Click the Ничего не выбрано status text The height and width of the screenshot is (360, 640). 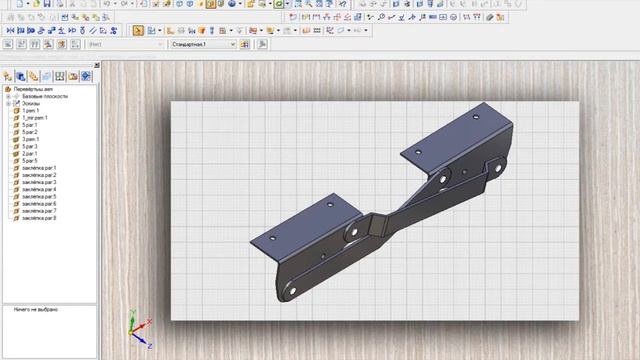coord(36,310)
